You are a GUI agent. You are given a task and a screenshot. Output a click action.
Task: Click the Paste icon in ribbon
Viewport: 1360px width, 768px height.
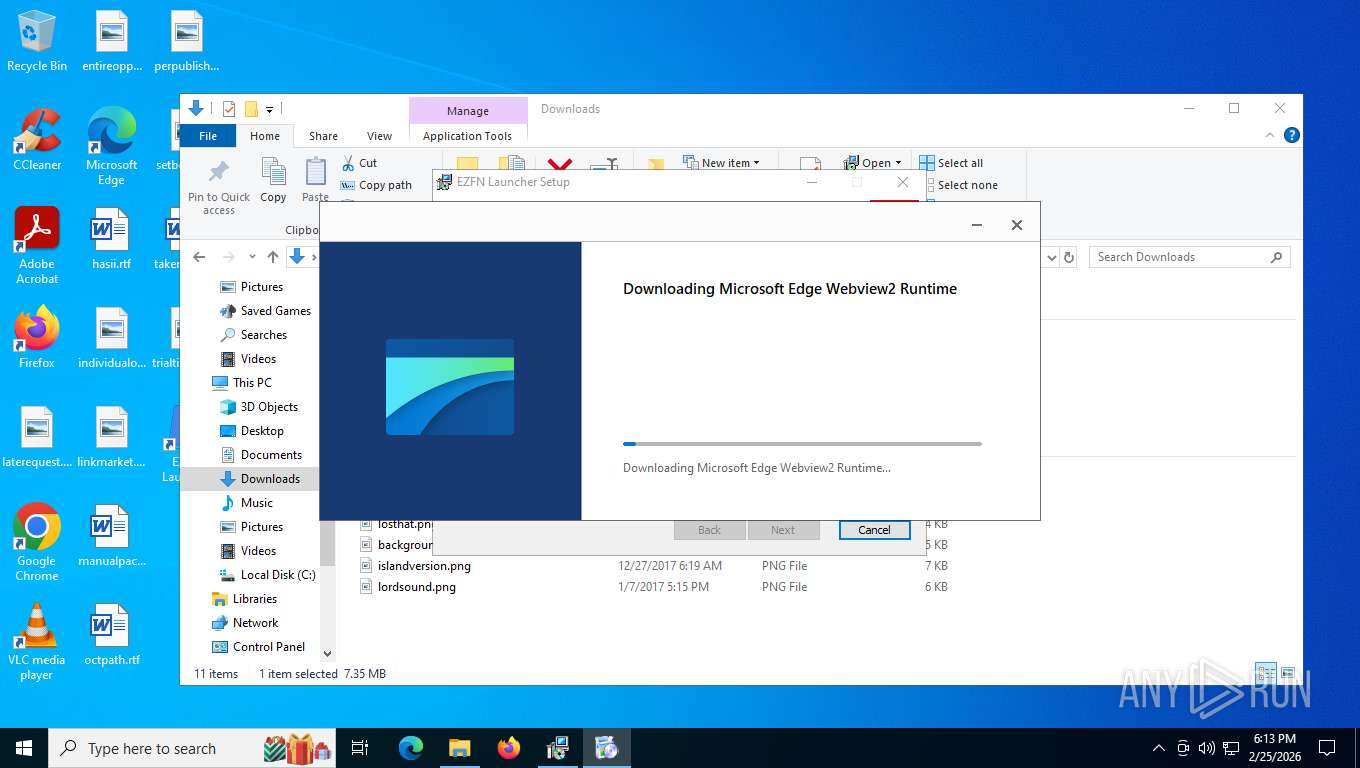click(x=315, y=171)
